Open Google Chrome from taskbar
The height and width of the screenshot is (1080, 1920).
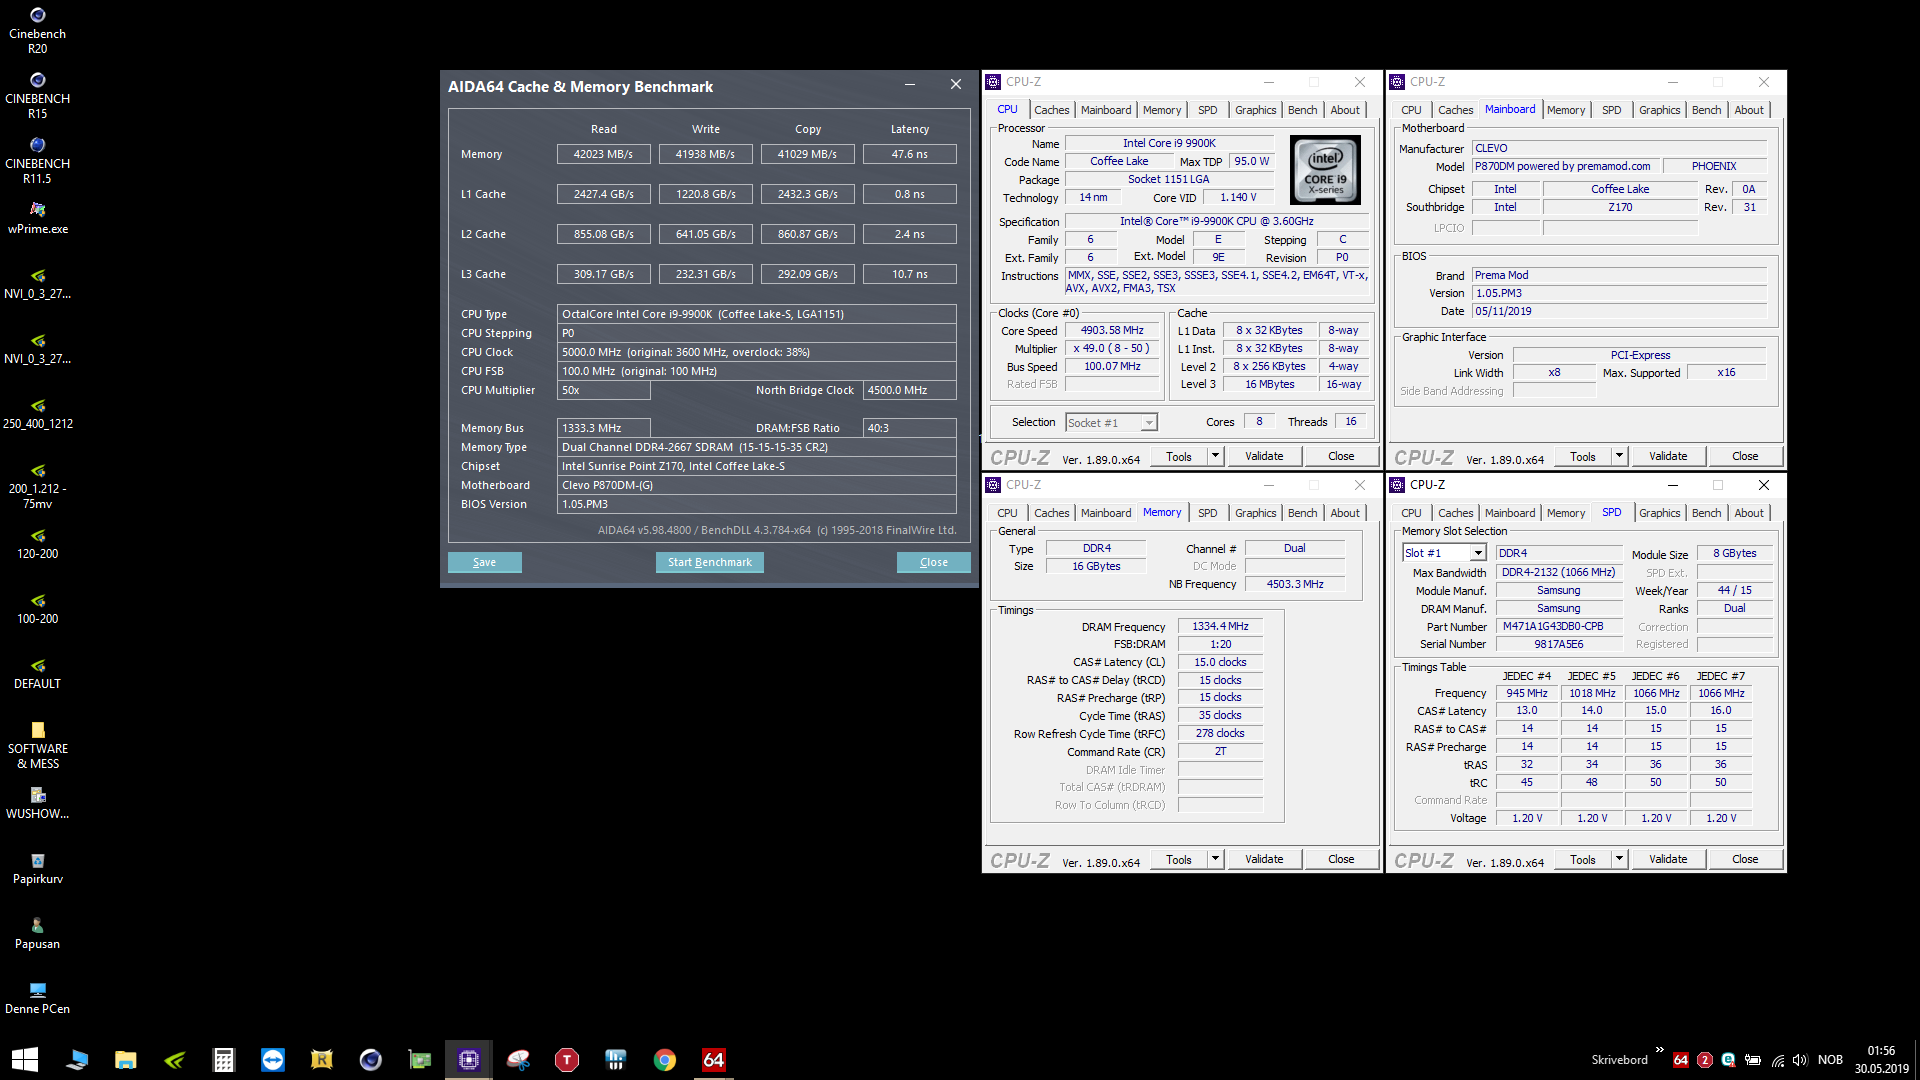click(x=664, y=1059)
